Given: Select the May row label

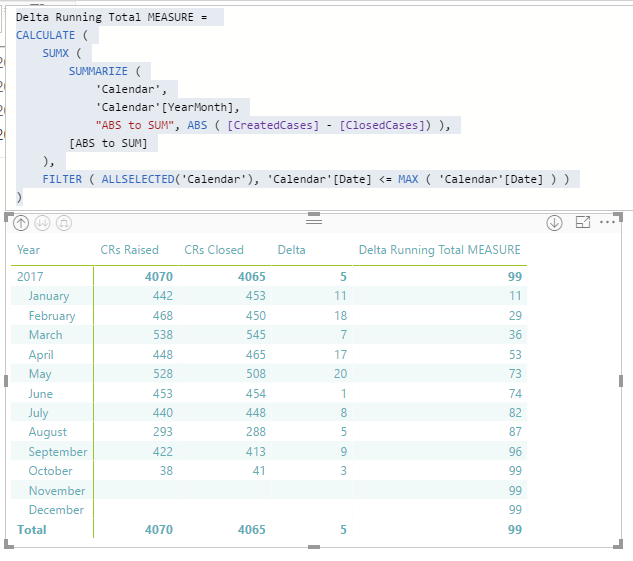Looking at the screenshot, I should coord(40,374).
